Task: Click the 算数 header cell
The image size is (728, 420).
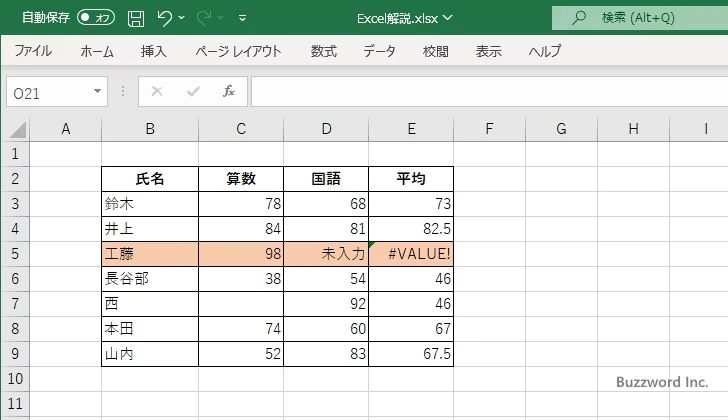Action: (x=241, y=179)
